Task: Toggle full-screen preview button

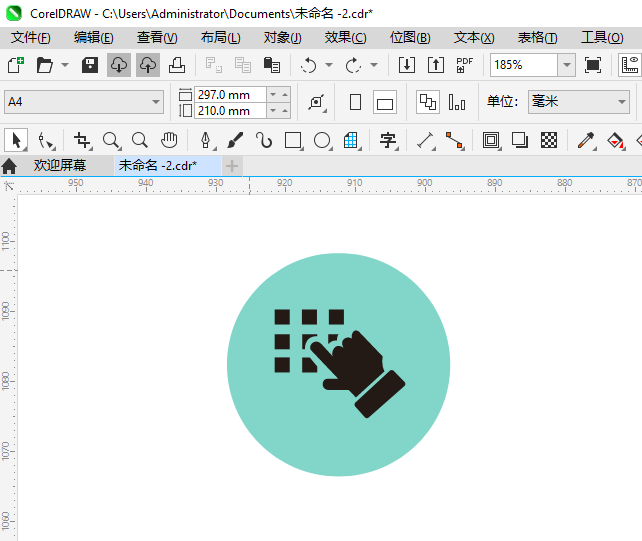Action: point(593,65)
